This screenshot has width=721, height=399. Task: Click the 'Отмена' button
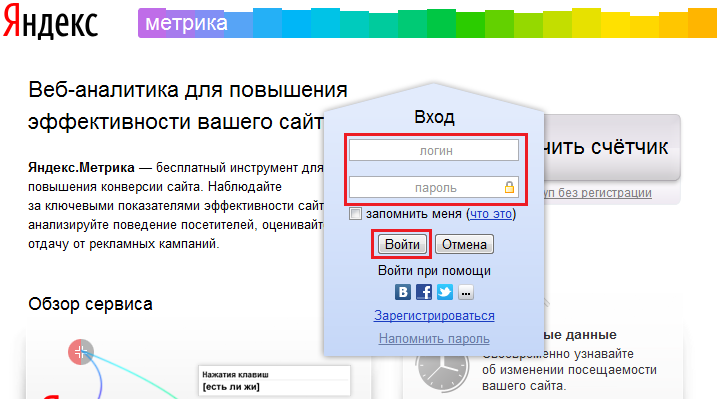click(x=464, y=244)
